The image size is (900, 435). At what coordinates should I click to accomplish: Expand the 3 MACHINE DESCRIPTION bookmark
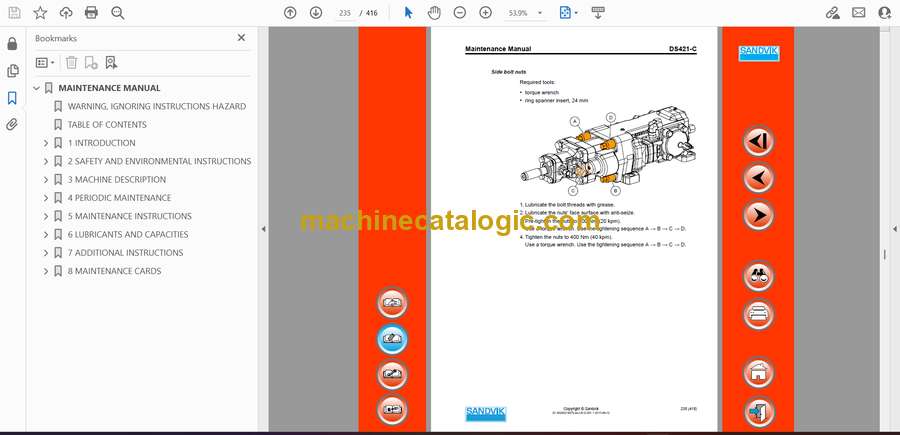46,180
